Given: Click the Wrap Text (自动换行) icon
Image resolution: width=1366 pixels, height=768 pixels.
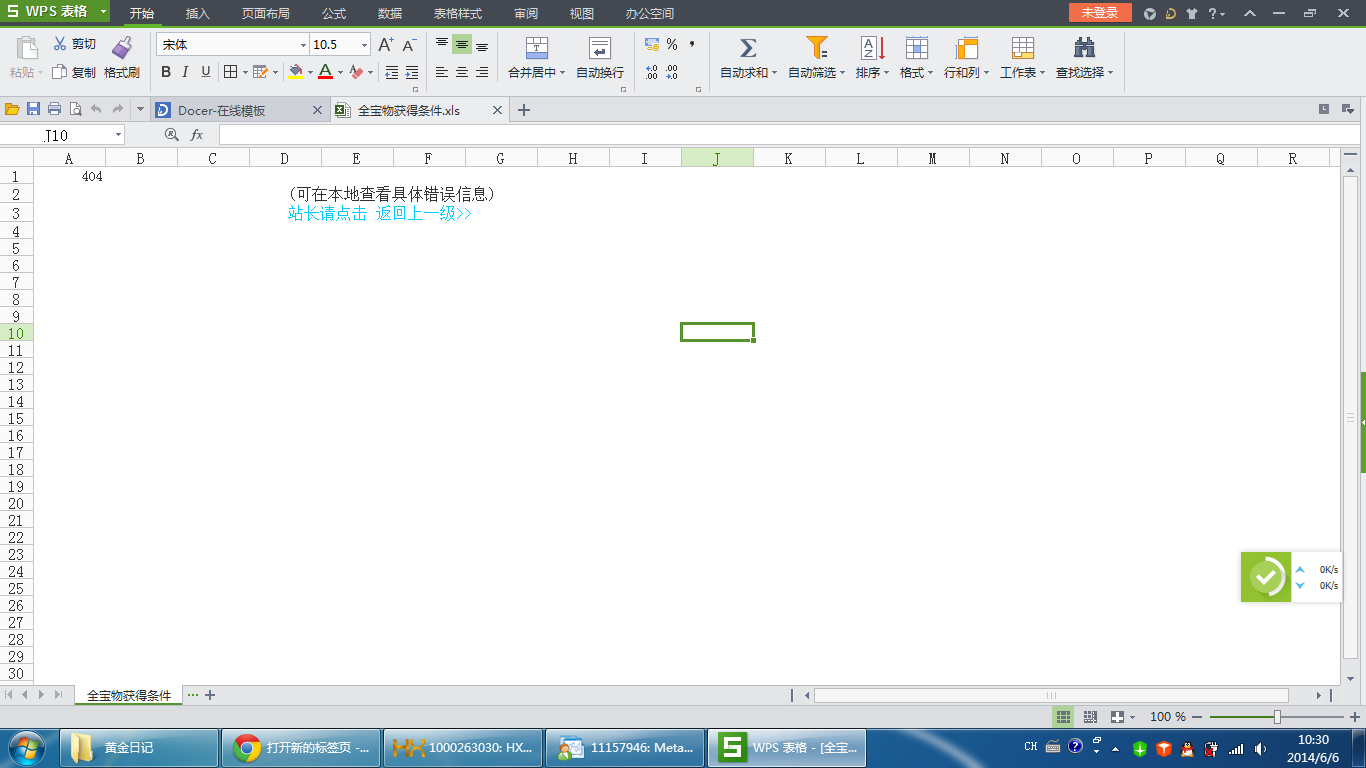Looking at the screenshot, I should click(x=600, y=48).
